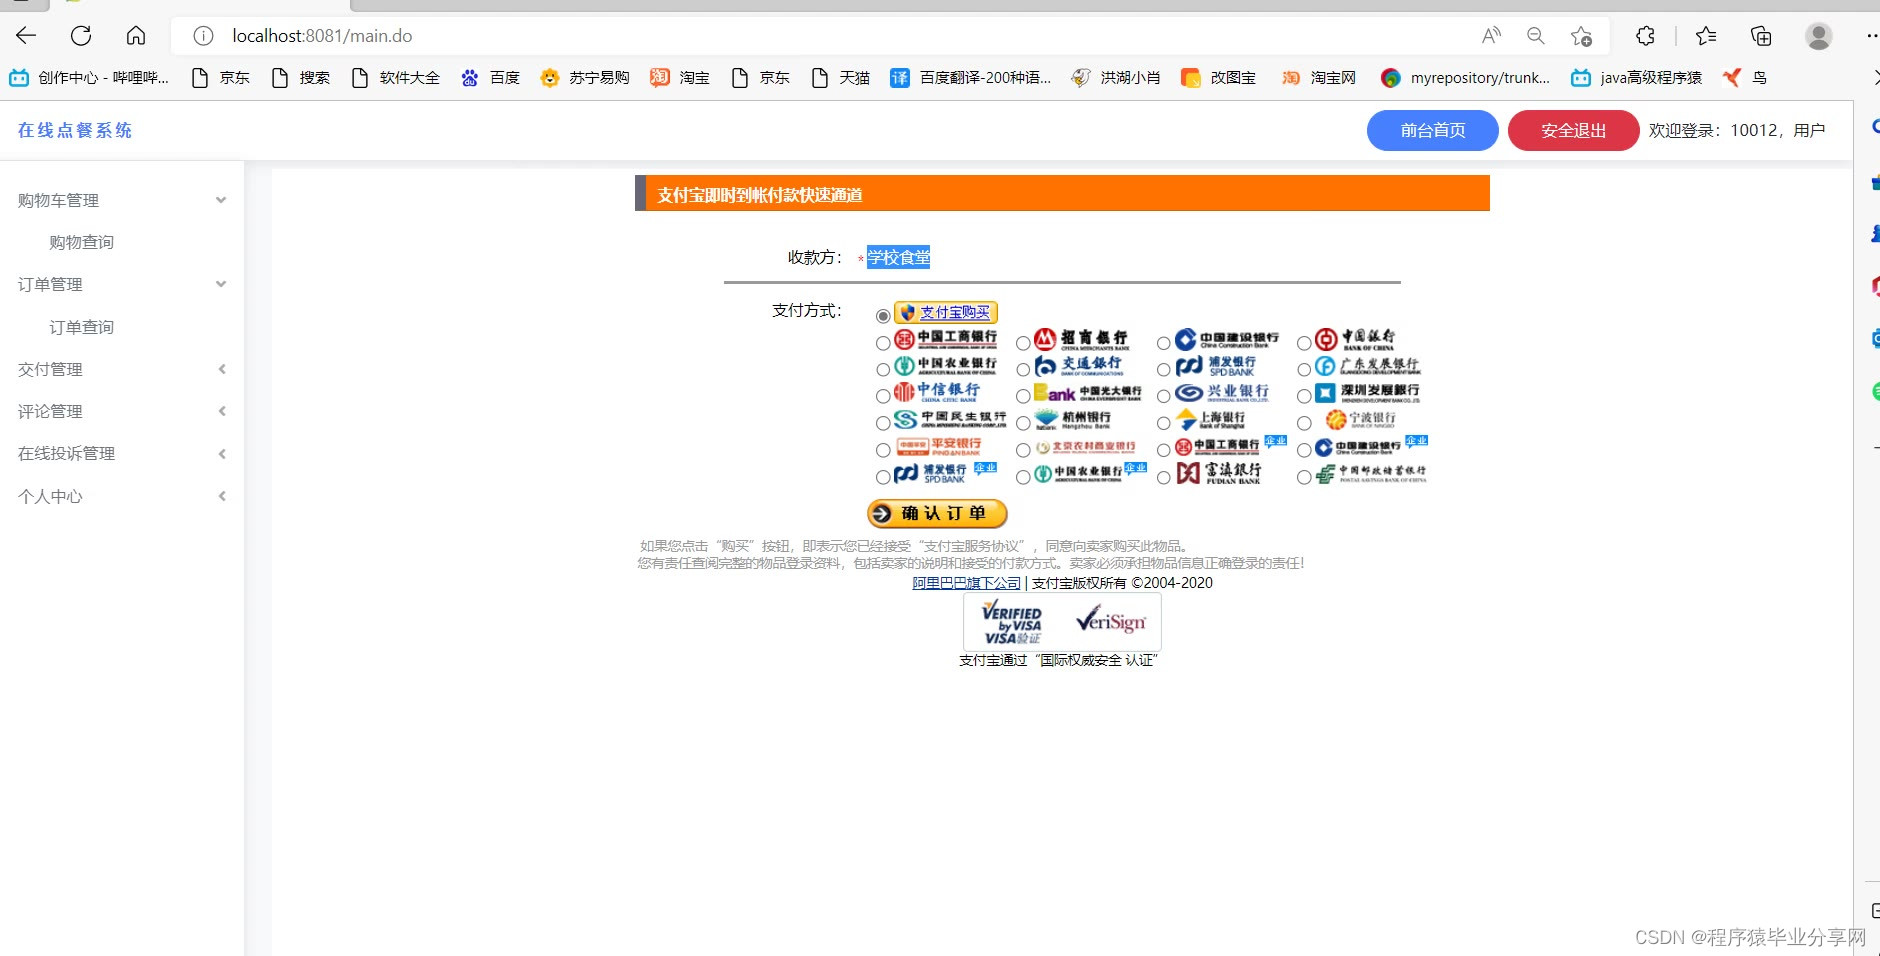Click the 中国邮政储蓄银行 logo
This screenshot has width=1880, height=956.
pos(1371,473)
